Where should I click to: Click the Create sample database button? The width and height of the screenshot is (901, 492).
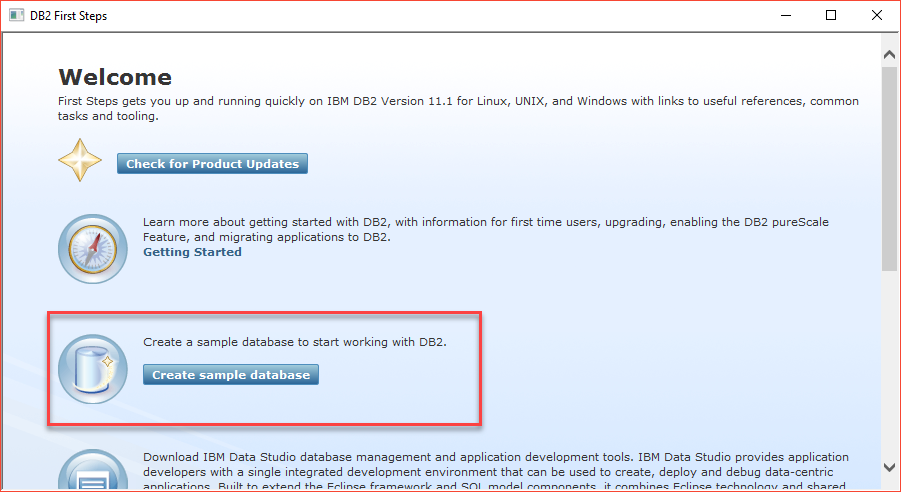230,375
